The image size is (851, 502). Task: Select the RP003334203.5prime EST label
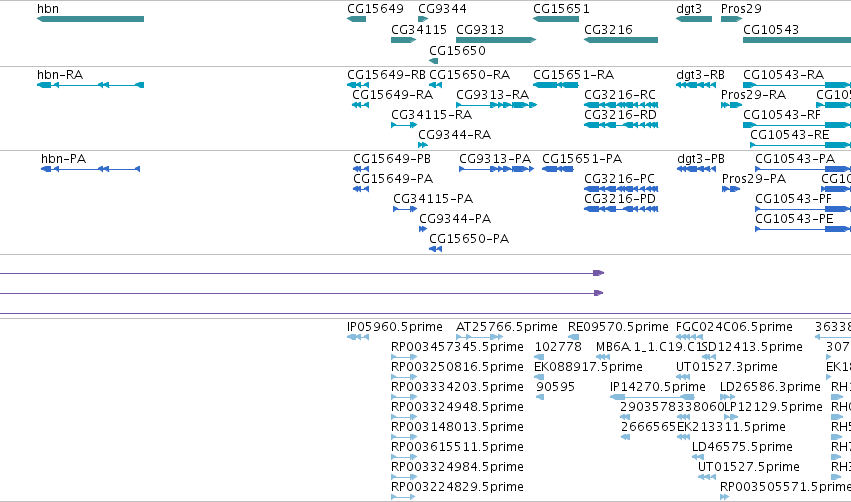pyautogui.click(x=457, y=387)
